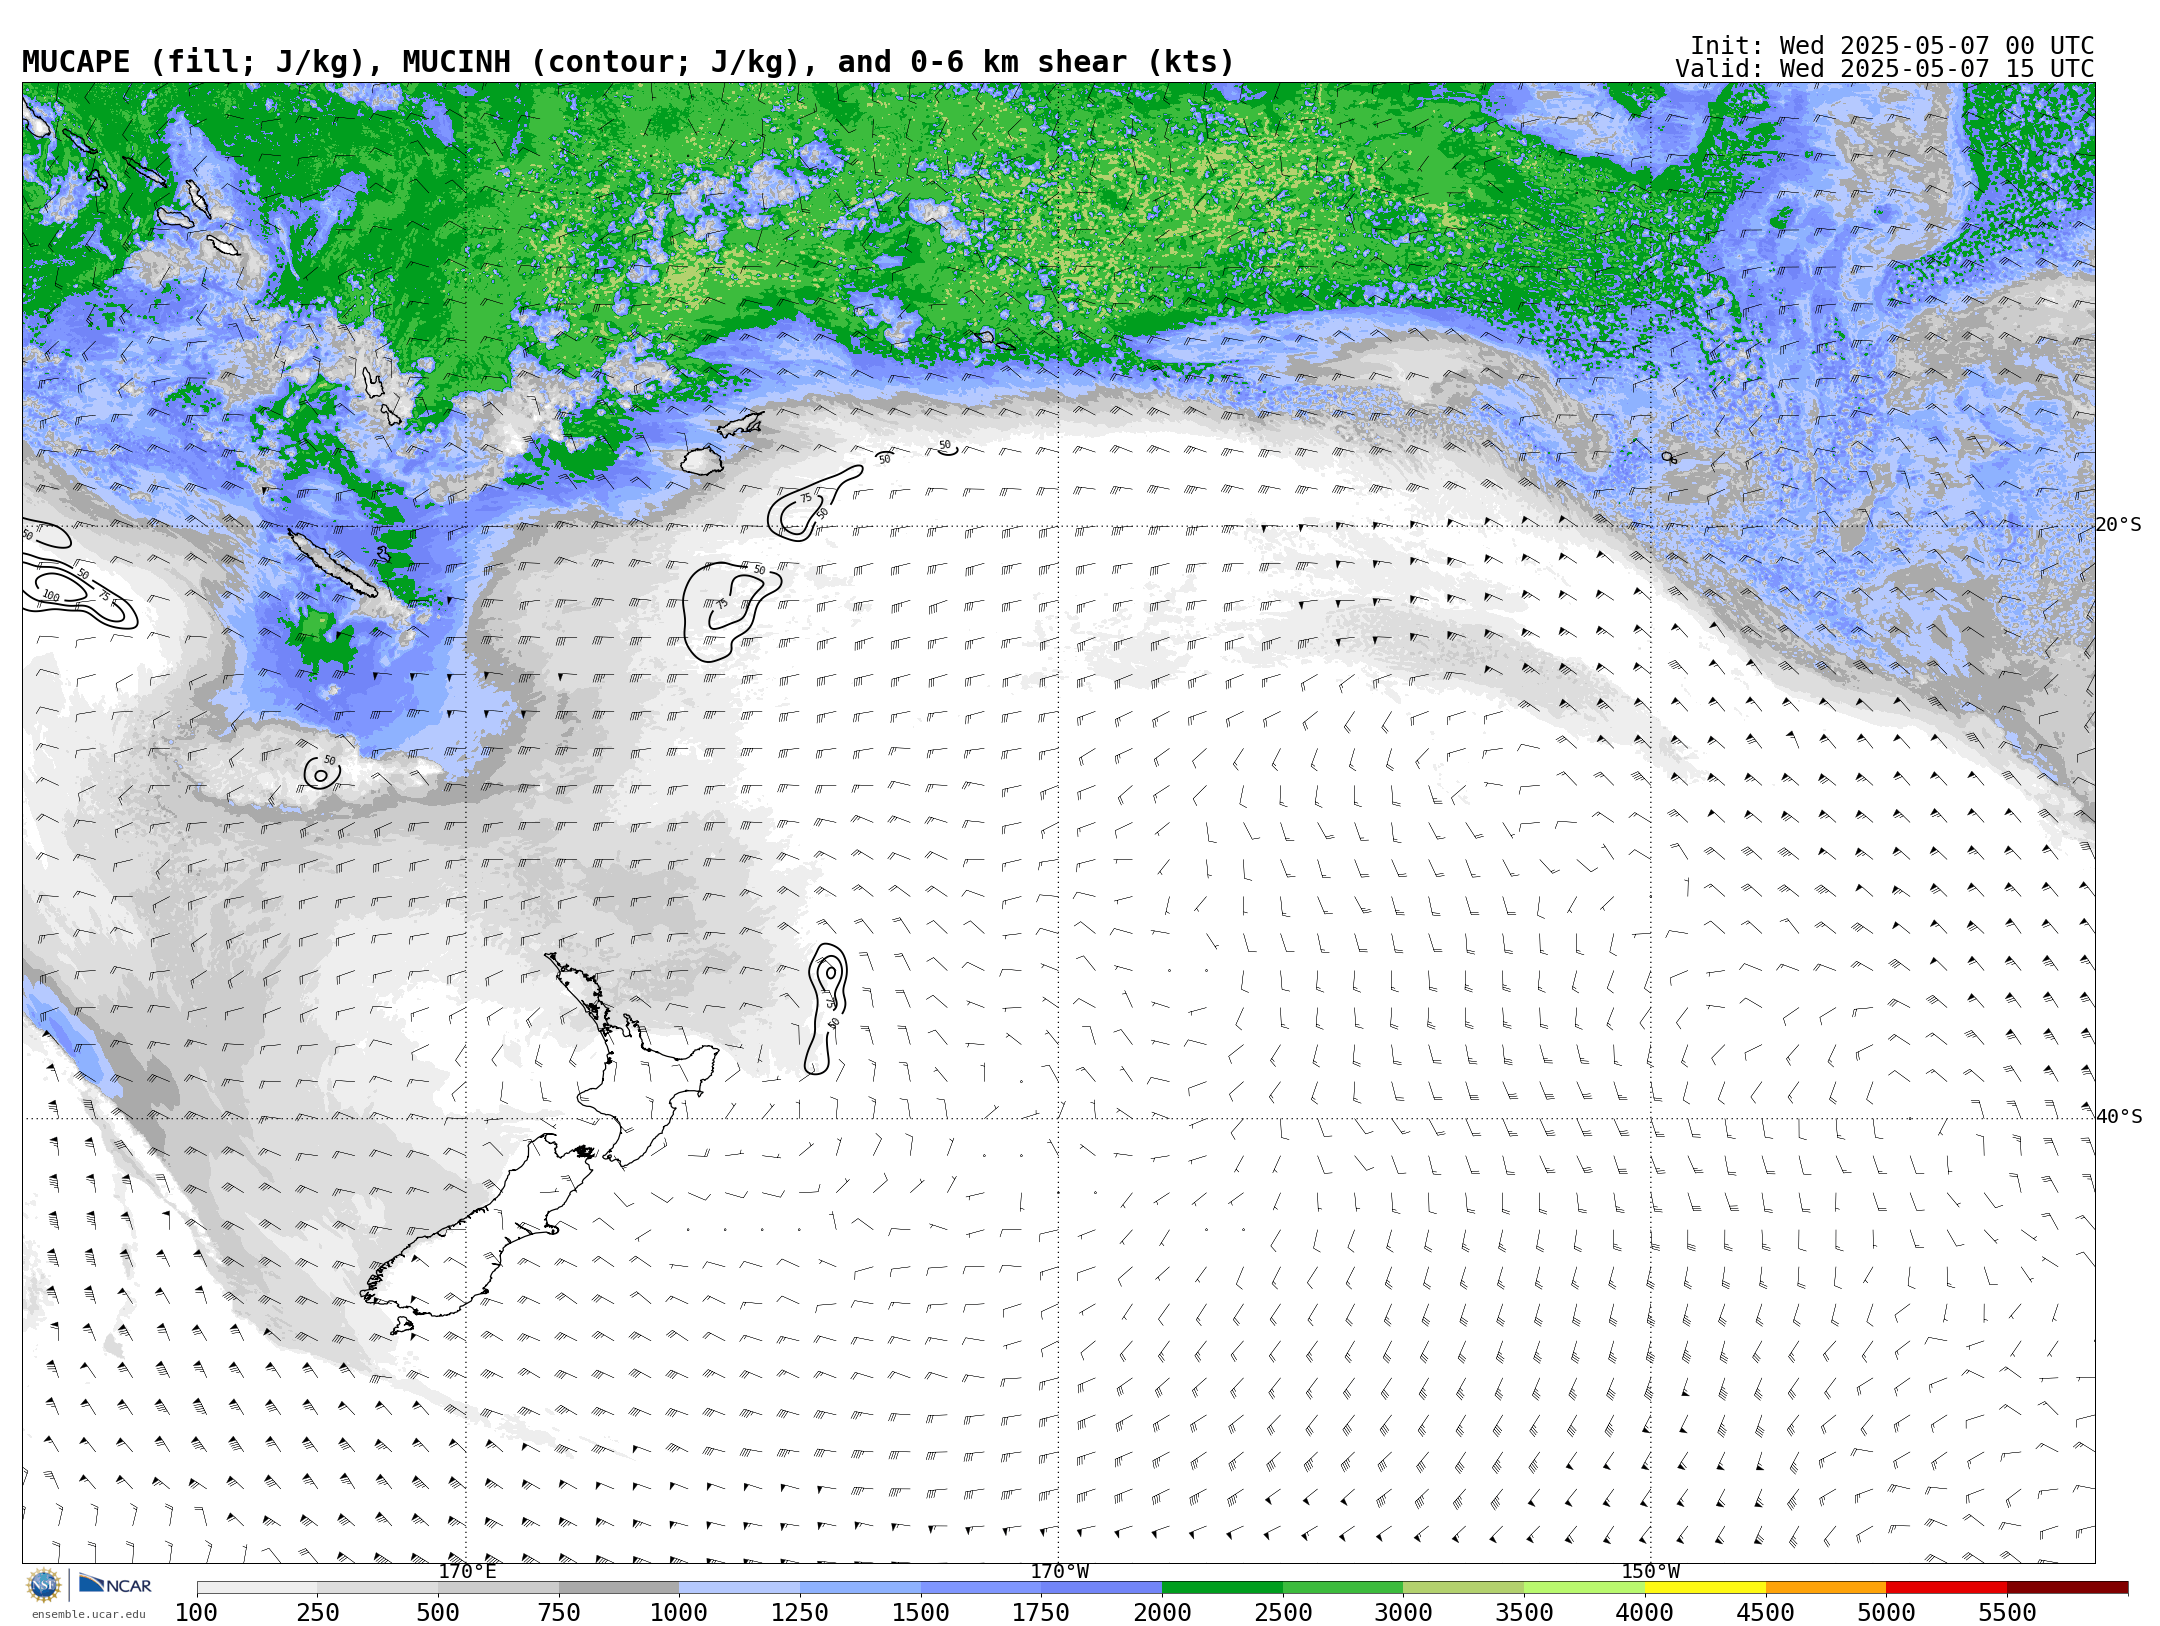Image resolution: width=2160 pixels, height=1626 pixels.
Task: Pick the orange 4500–5000 colorbar swatch
Action: tap(1826, 1588)
